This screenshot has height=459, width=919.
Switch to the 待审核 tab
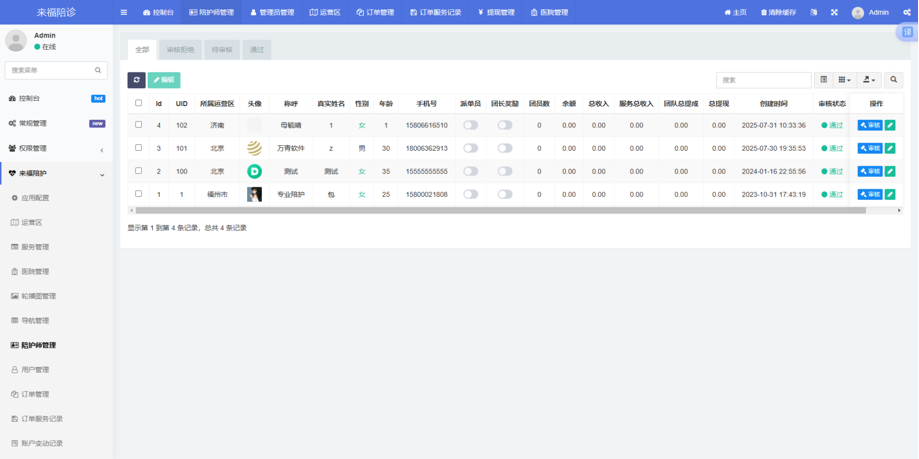click(x=222, y=49)
